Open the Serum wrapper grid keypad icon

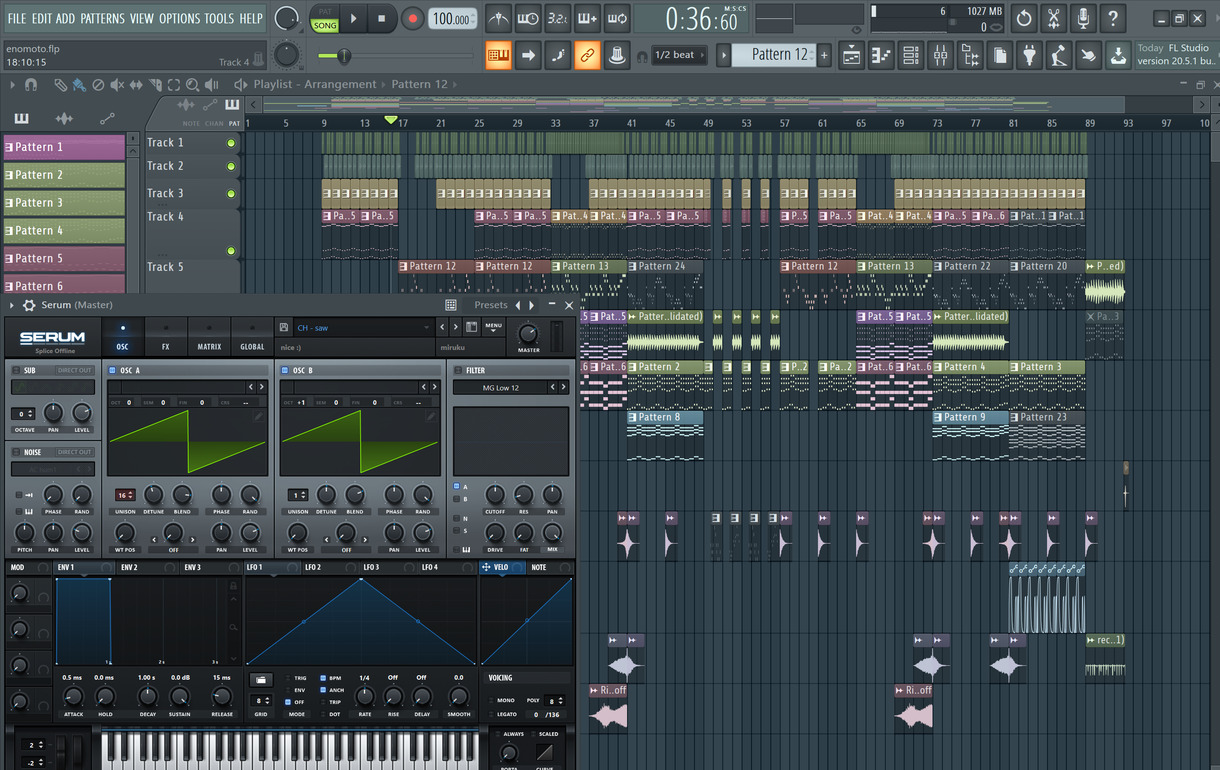[x=451, y=305]
